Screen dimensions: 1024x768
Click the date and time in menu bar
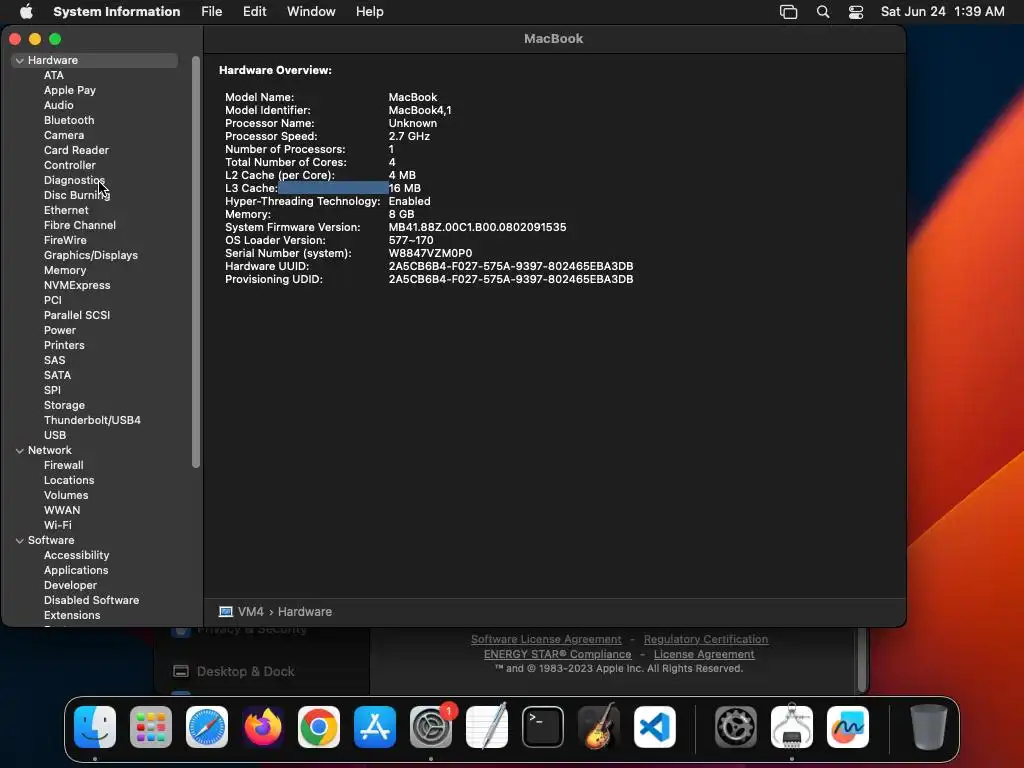[x=942, y=12]
